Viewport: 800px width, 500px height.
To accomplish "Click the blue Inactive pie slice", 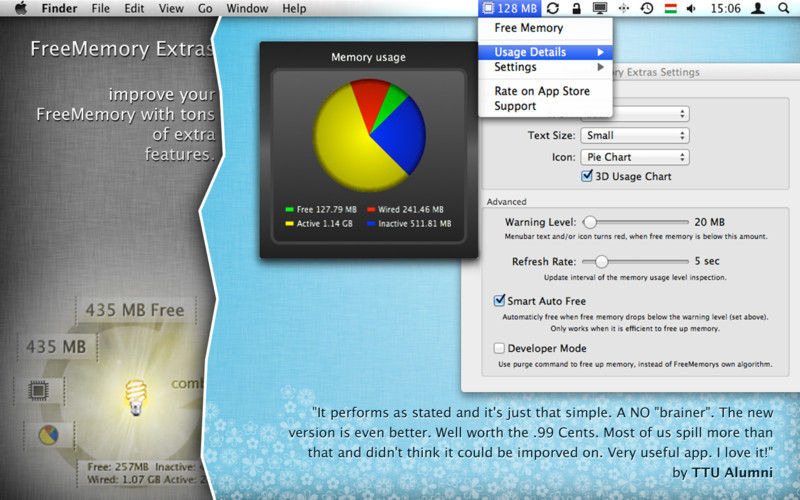I will [x=403, y=134].
